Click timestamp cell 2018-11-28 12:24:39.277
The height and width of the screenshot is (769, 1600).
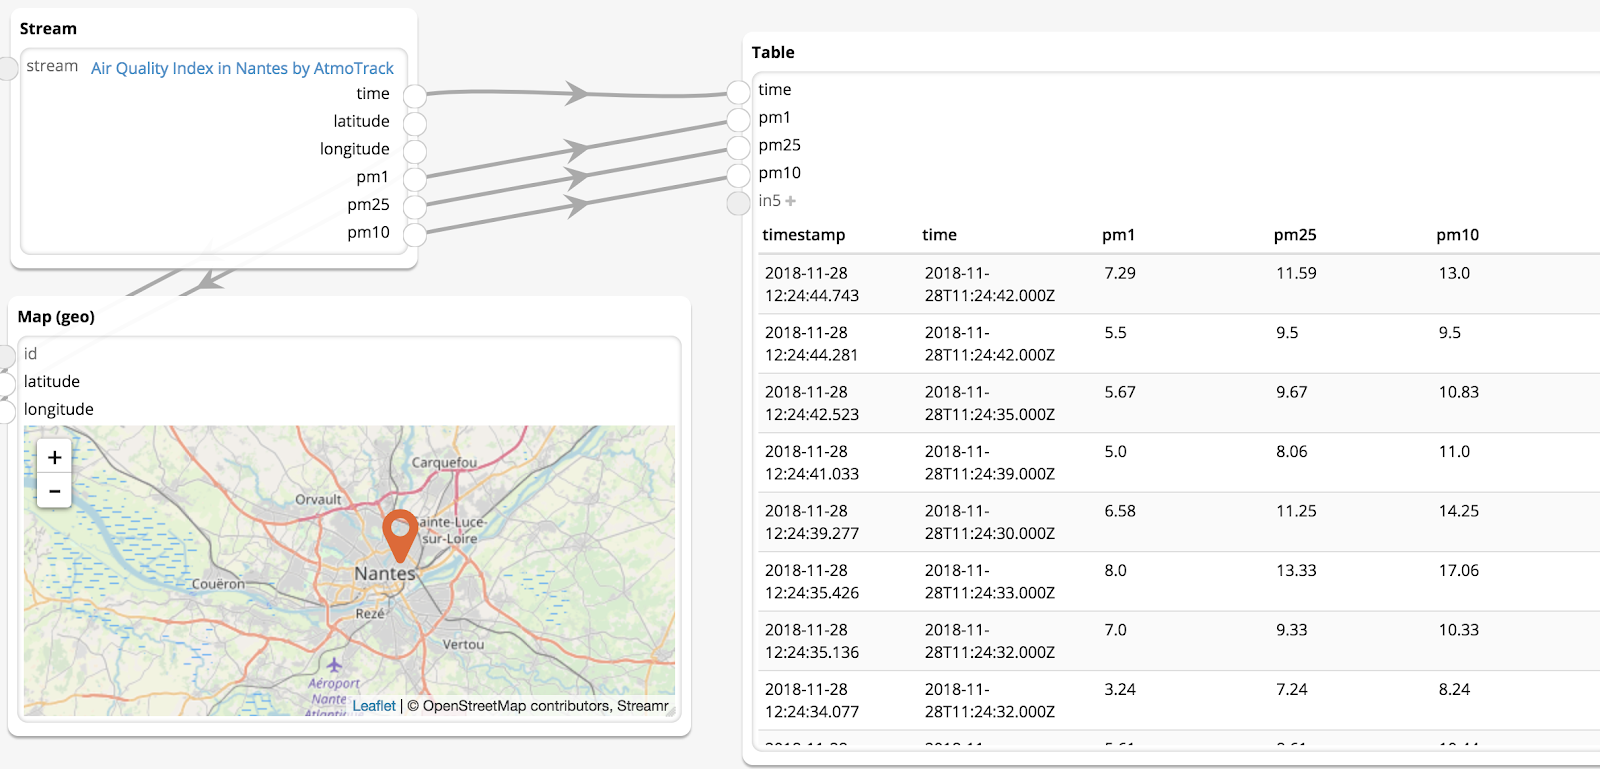tap(812, 522)
